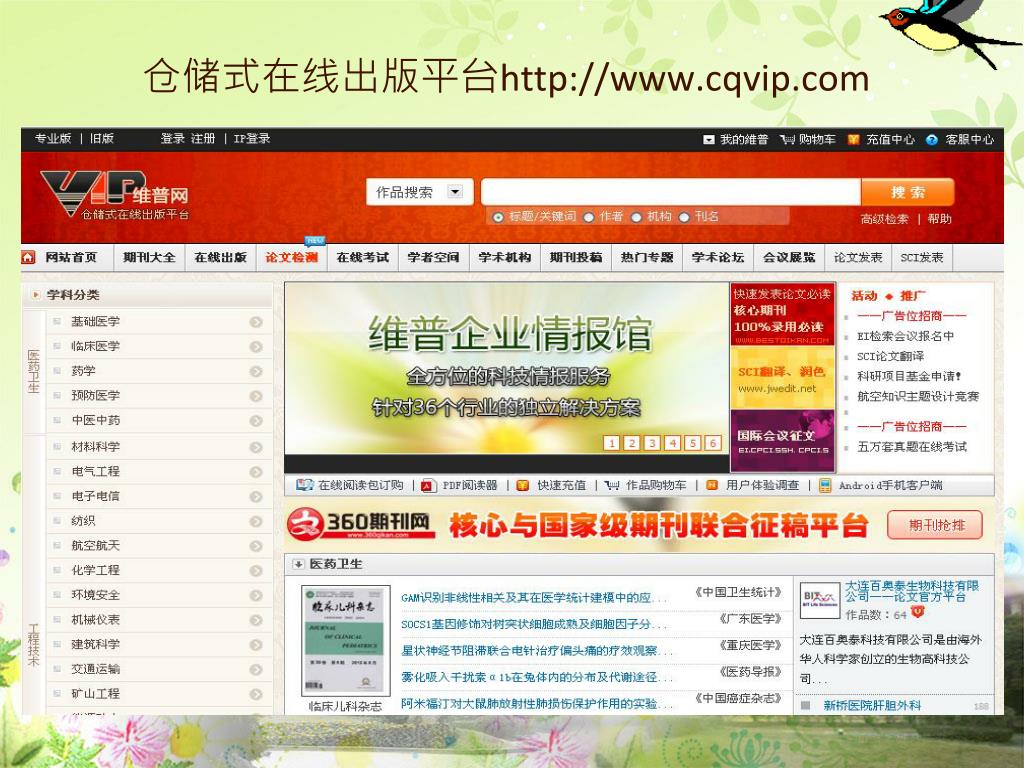Click the VIP 维普网 logo
The width and height of the screenshot is (1024, 768).
point(115,195)
